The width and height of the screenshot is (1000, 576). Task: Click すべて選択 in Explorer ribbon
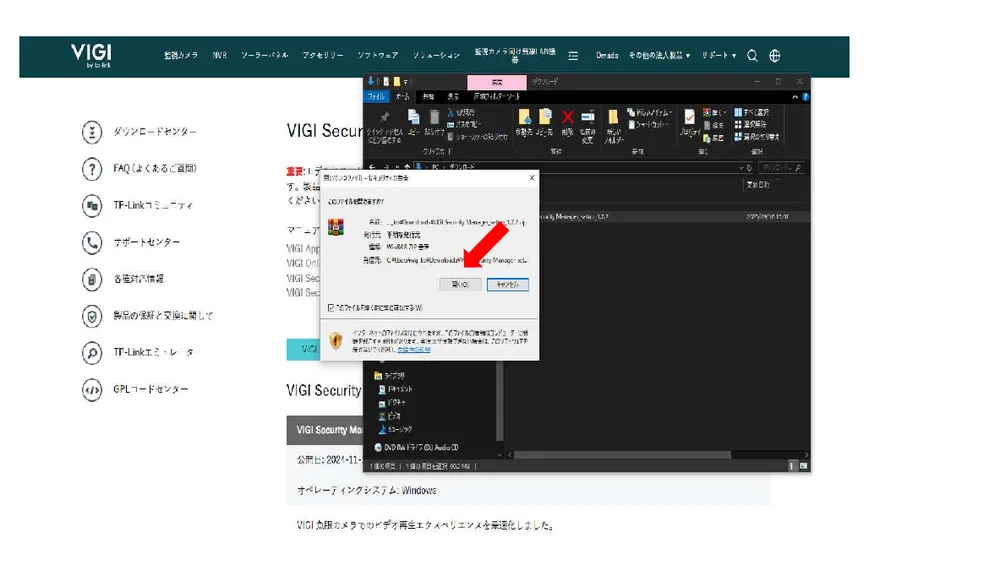pyautogui.click(x=752, y=112)
